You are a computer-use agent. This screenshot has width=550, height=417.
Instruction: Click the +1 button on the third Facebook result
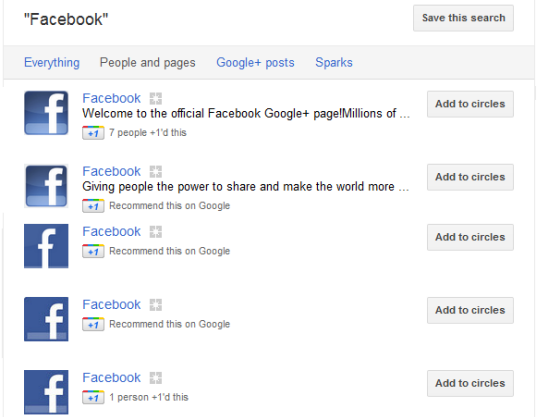[93, 251]
